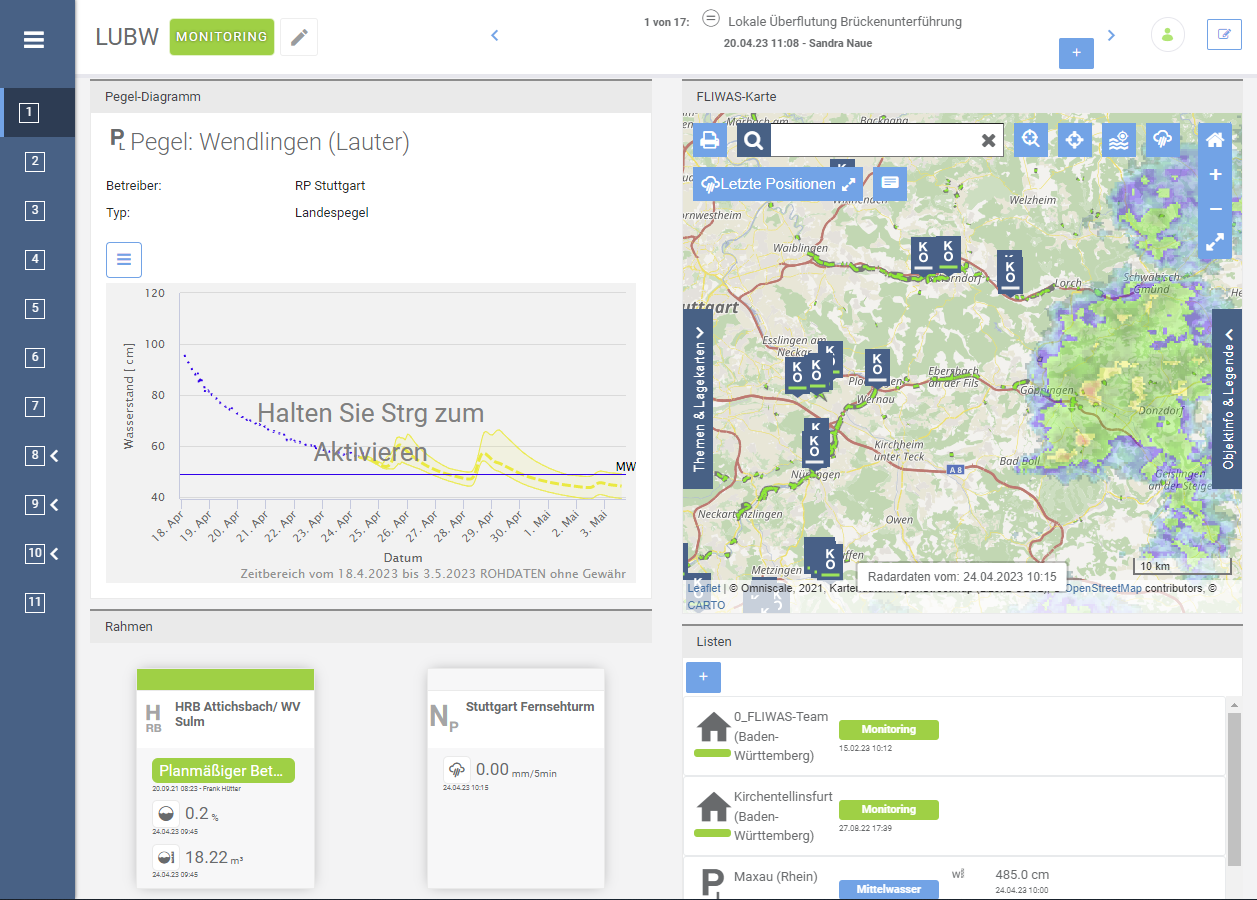Click the map search input field
Screen dimensions: 1257x900
click(x=872, y=140)
